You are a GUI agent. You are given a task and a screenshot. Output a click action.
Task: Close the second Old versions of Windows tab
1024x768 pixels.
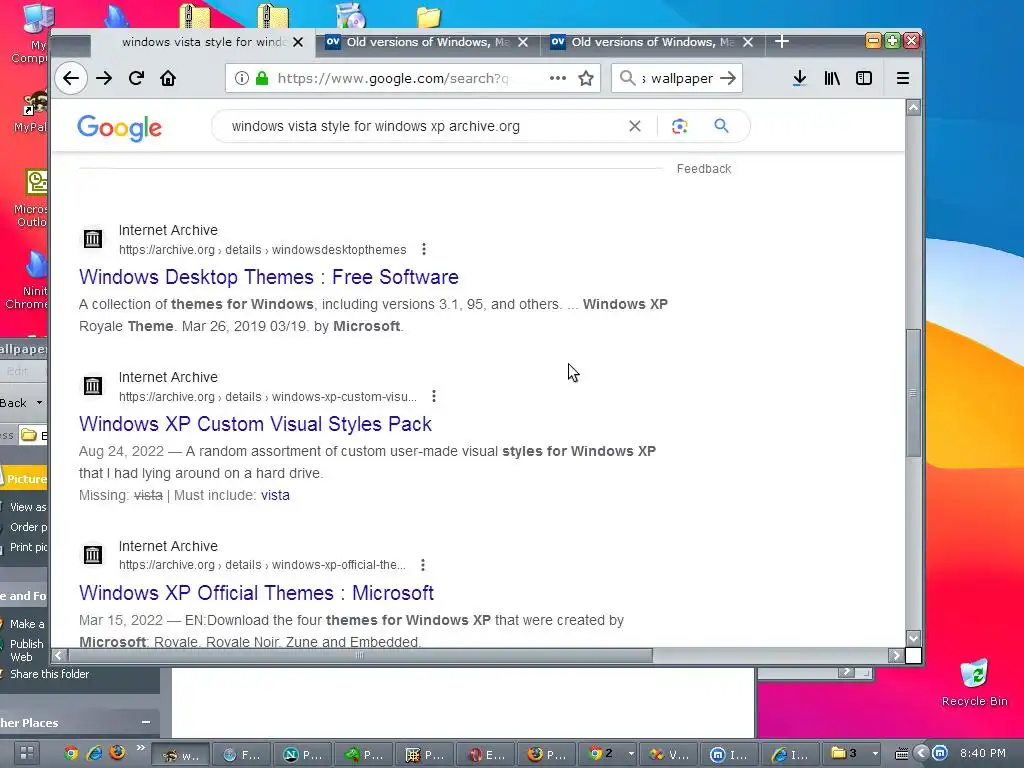click(523, 42)
